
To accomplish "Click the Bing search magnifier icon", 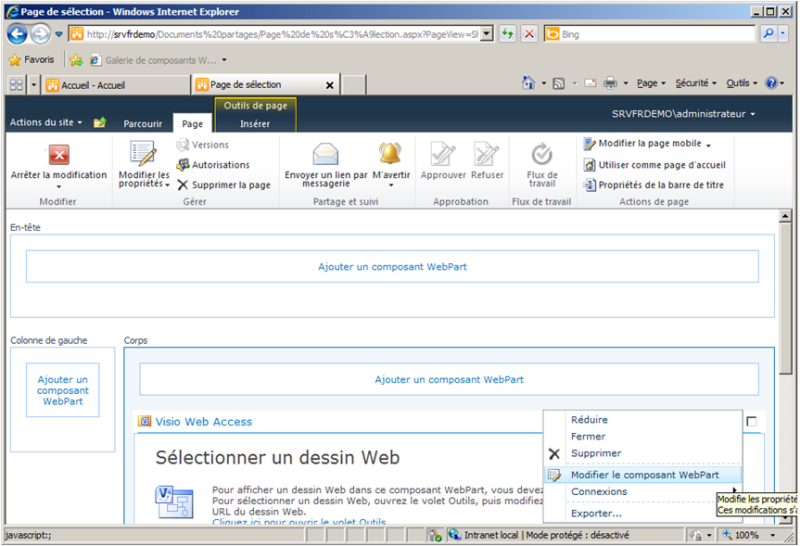I will (x=768, y=34).
